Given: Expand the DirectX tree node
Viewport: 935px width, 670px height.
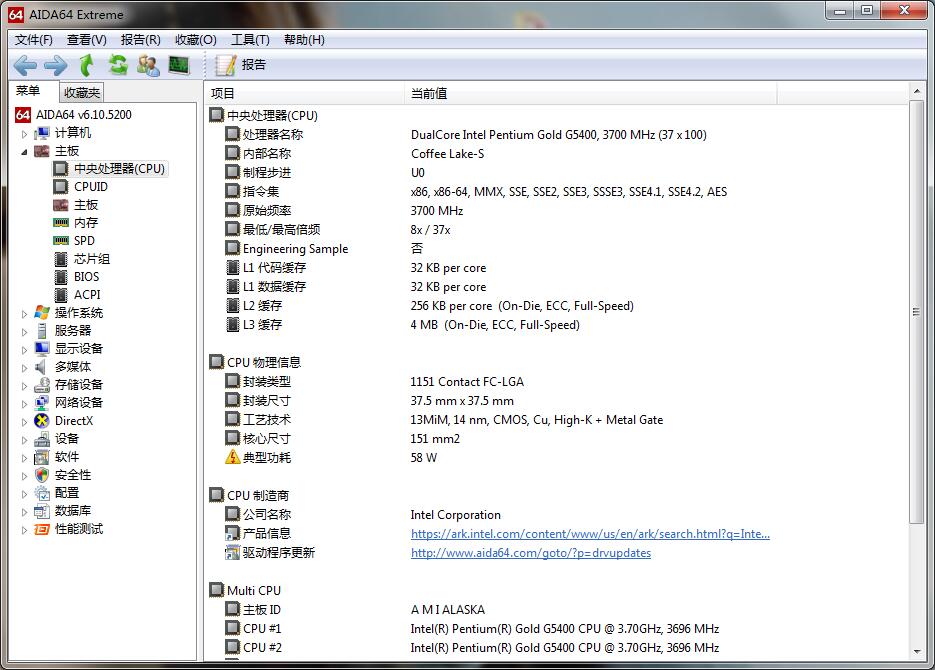Looking at the screenshot, I should pos(24,422).
